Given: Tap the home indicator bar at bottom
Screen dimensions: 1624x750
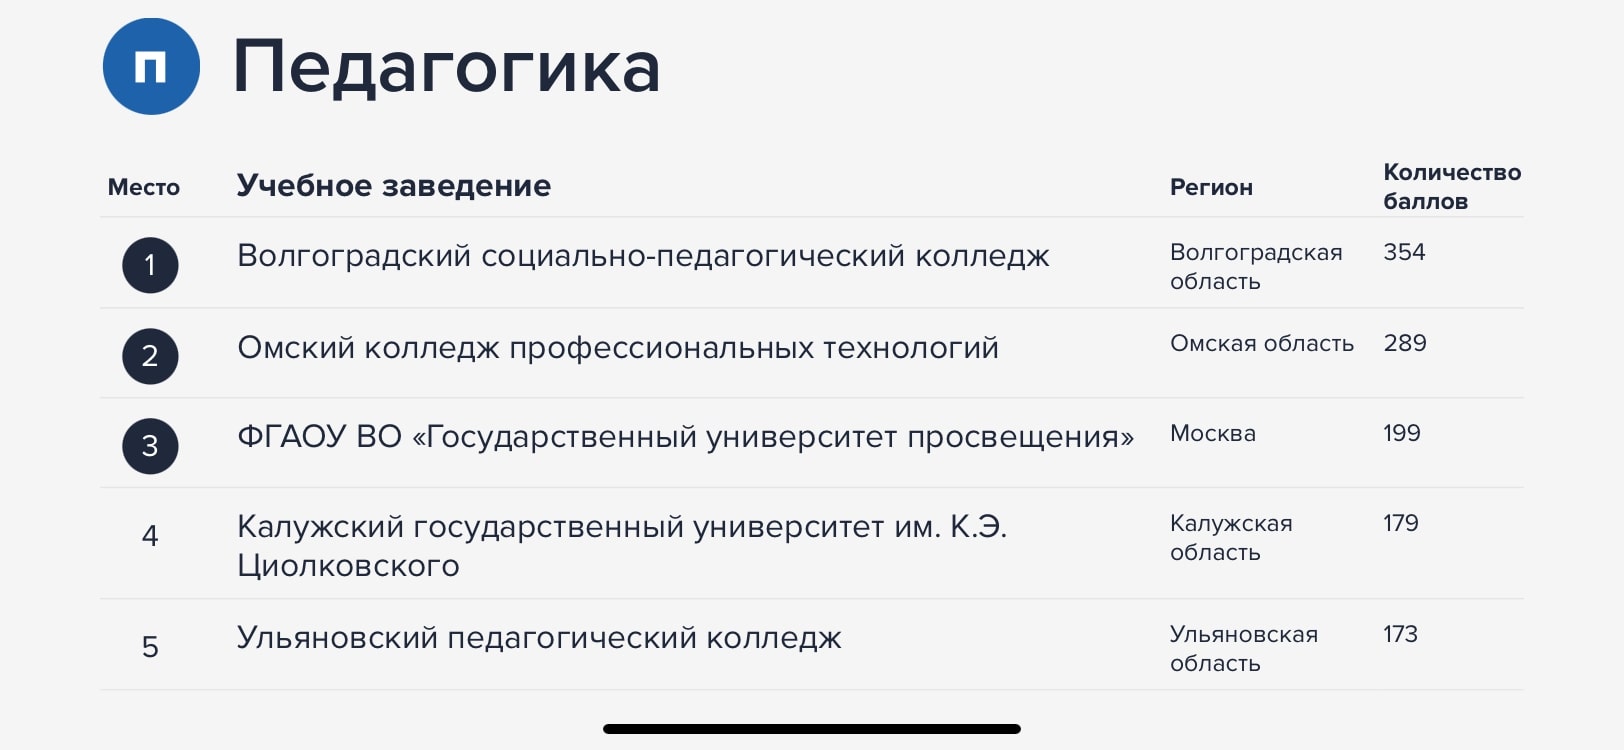Looking at the screenshot, I should click(812, 729).
